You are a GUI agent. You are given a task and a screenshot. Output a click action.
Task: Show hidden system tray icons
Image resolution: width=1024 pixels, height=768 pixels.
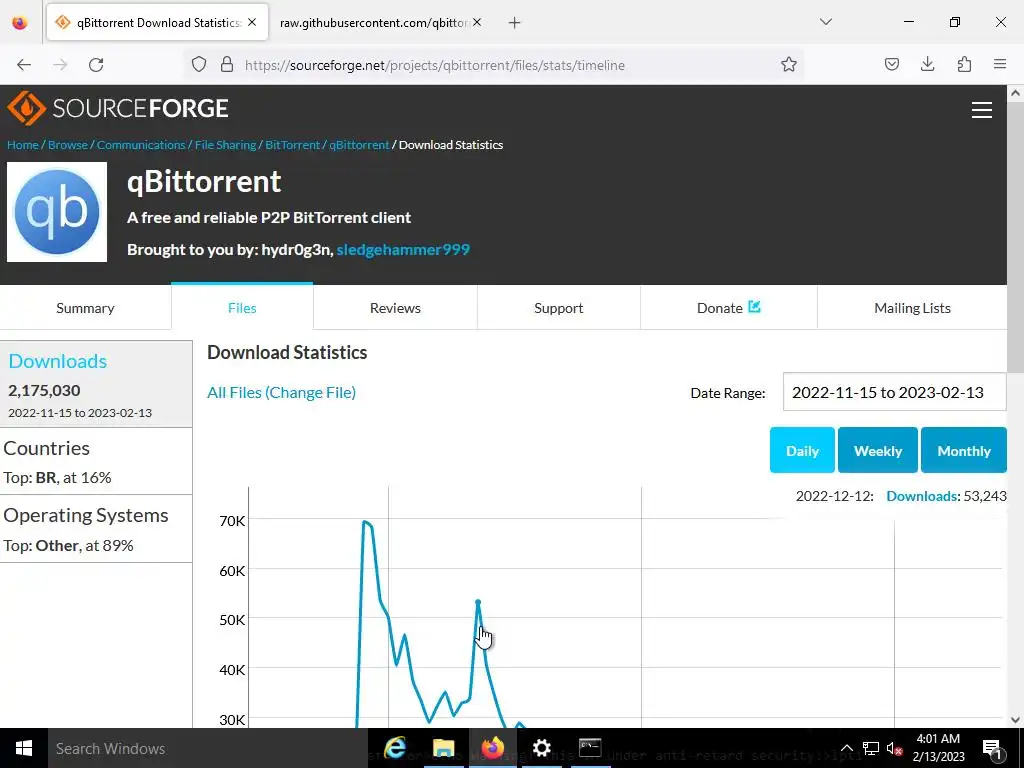(x=846, y=748)
